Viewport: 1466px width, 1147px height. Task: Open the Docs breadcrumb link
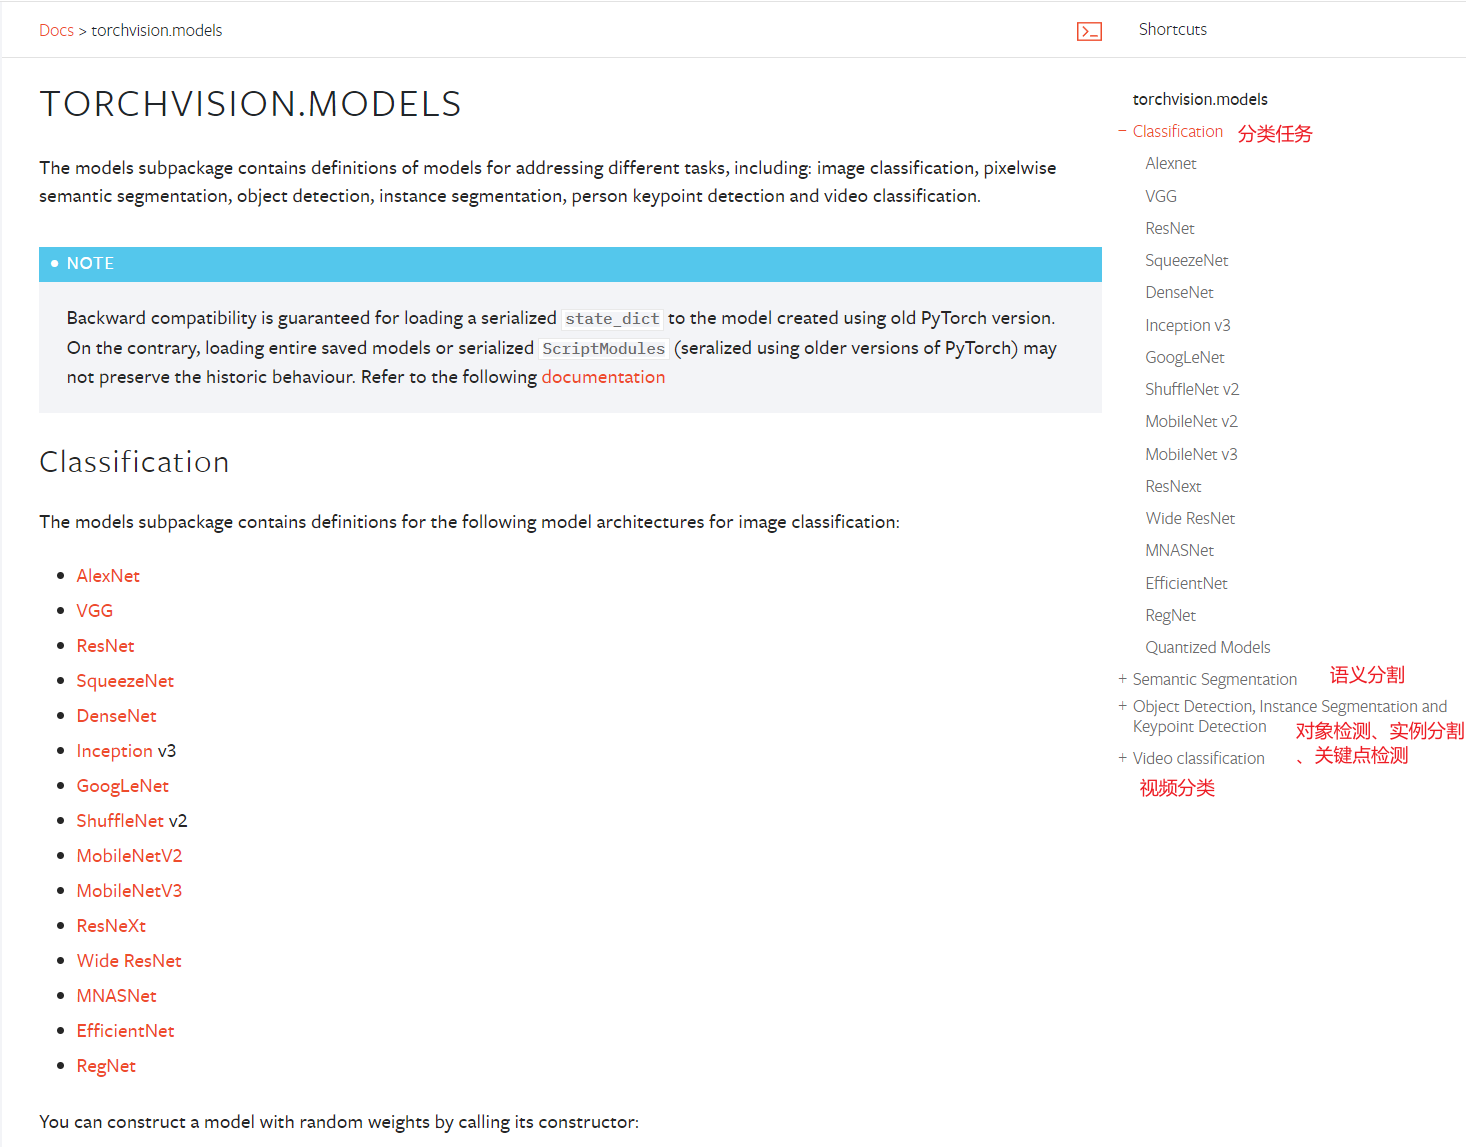click(56, 31)
